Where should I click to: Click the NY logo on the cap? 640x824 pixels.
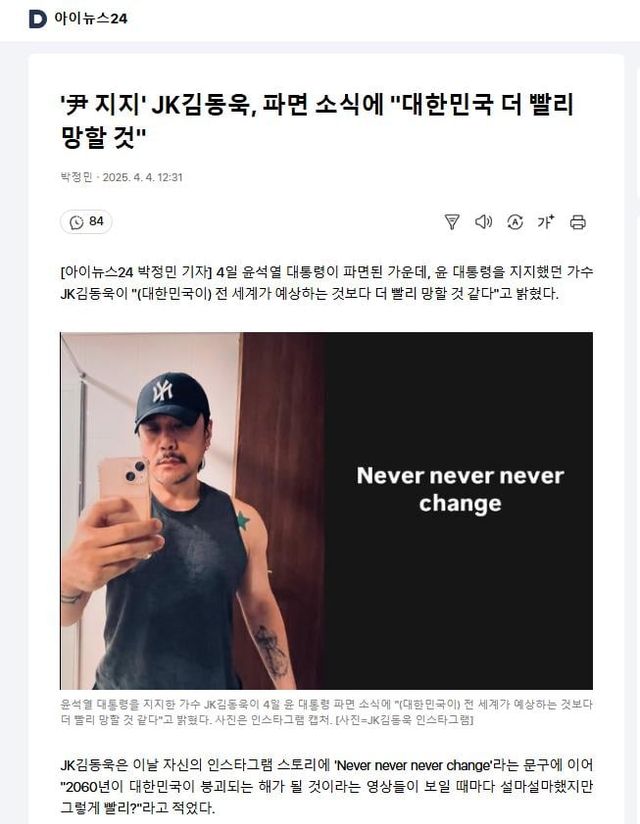163,391
